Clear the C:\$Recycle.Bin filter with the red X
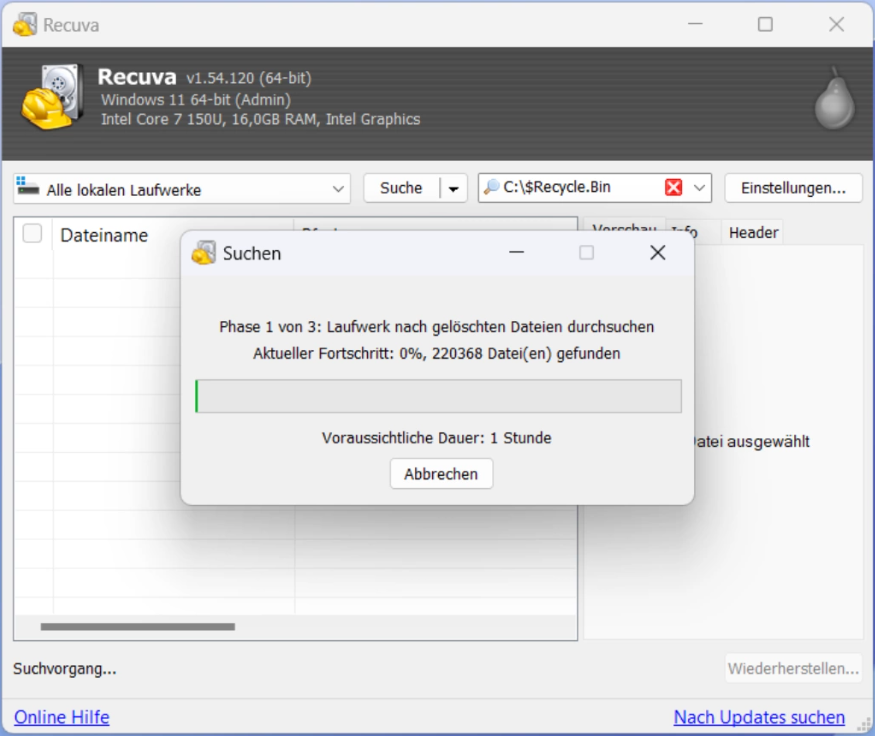Viewport: 875px width, 736px height. pos(674,187)
